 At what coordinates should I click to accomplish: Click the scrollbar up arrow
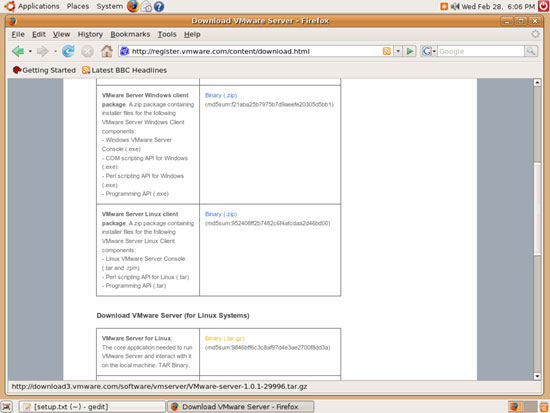(x=537, y=83)
